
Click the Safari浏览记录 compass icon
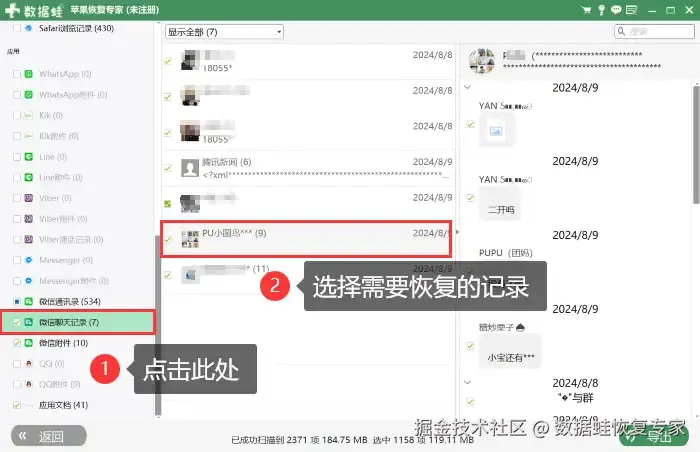point(29,28)
